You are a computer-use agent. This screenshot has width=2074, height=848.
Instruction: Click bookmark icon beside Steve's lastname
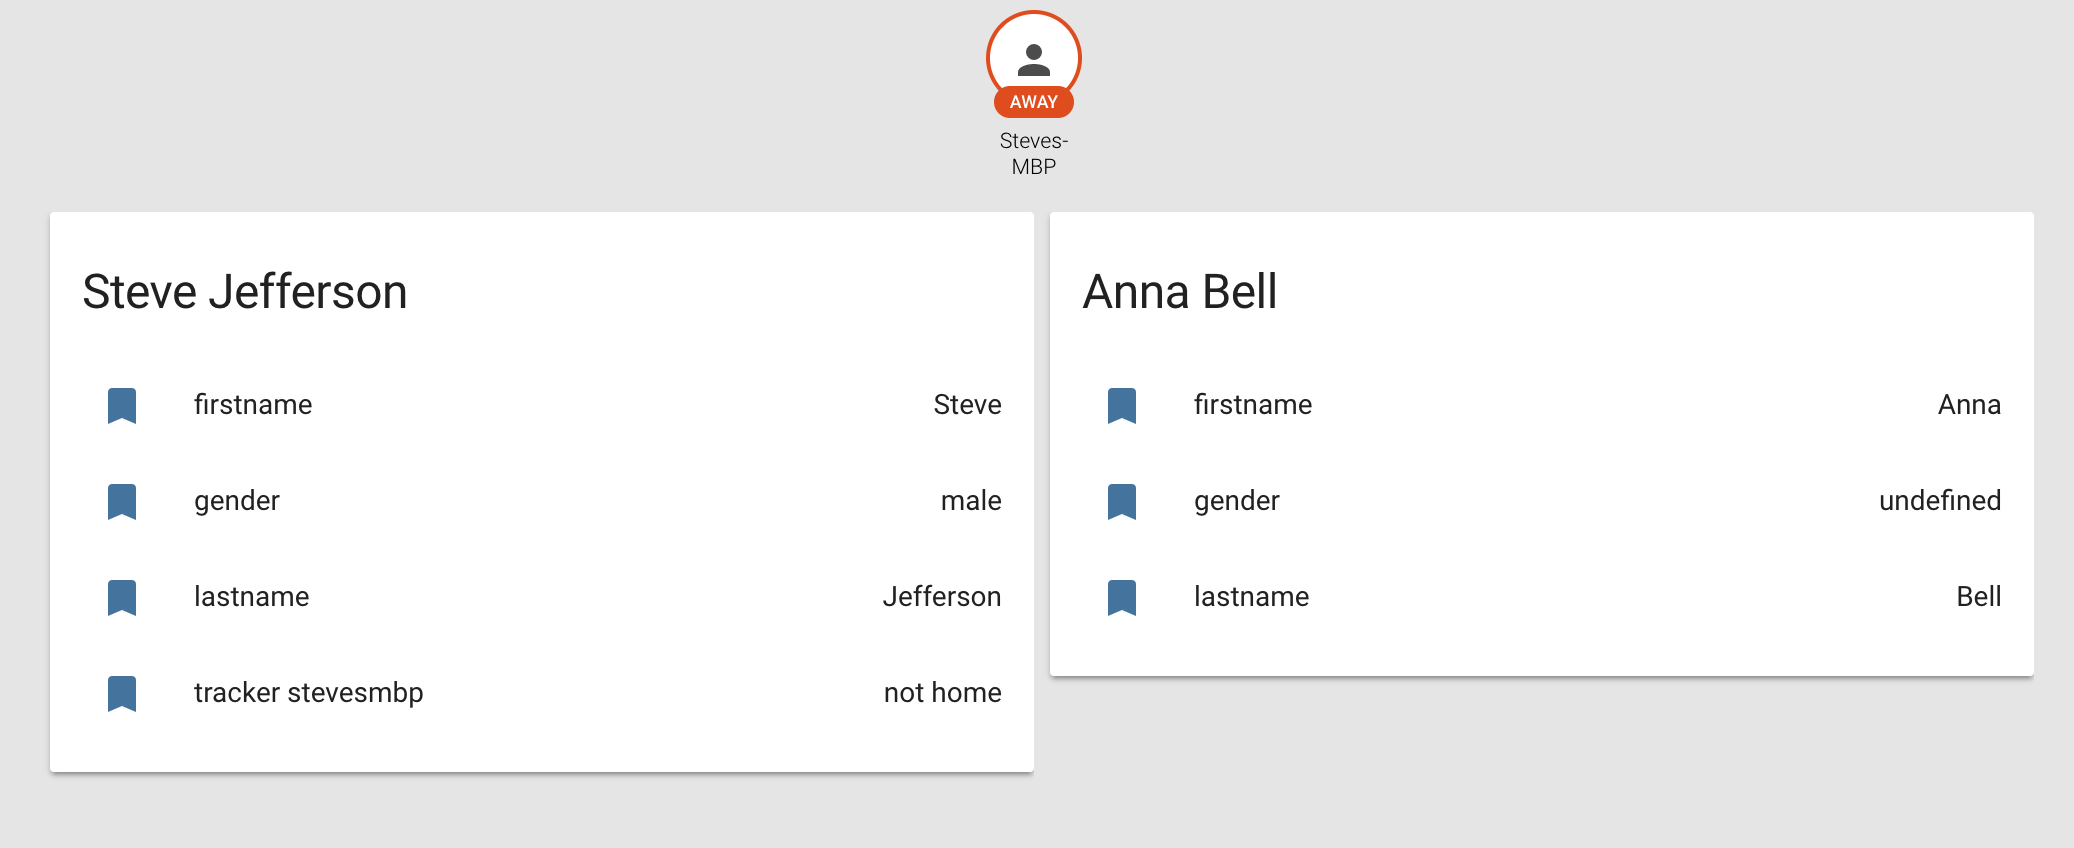(122, 597)
